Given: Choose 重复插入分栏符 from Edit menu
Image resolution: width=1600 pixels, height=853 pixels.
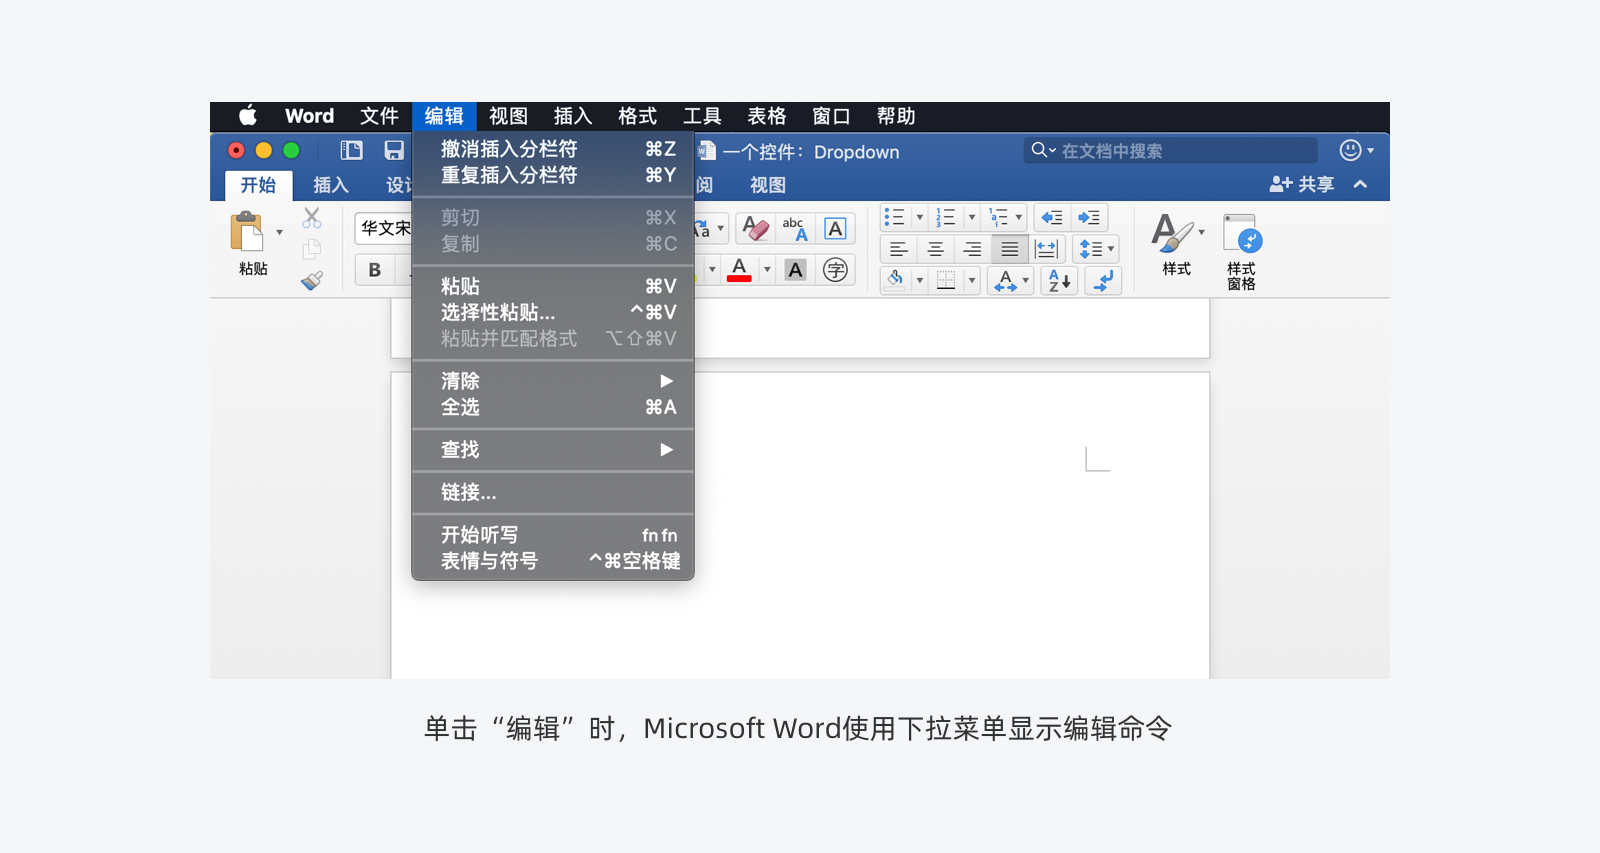Looking at the screenshot, I should 553,175.
